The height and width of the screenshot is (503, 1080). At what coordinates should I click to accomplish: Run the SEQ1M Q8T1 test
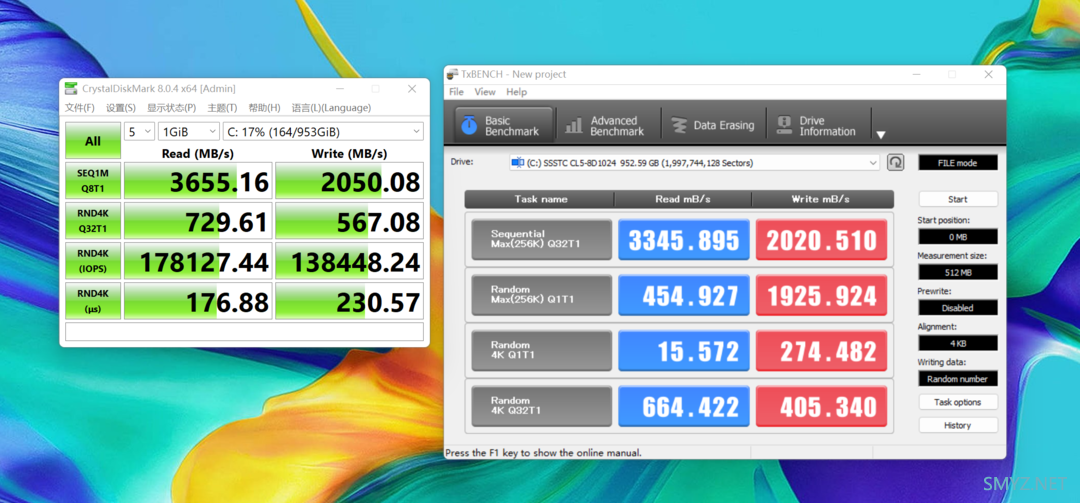(92, 180)
